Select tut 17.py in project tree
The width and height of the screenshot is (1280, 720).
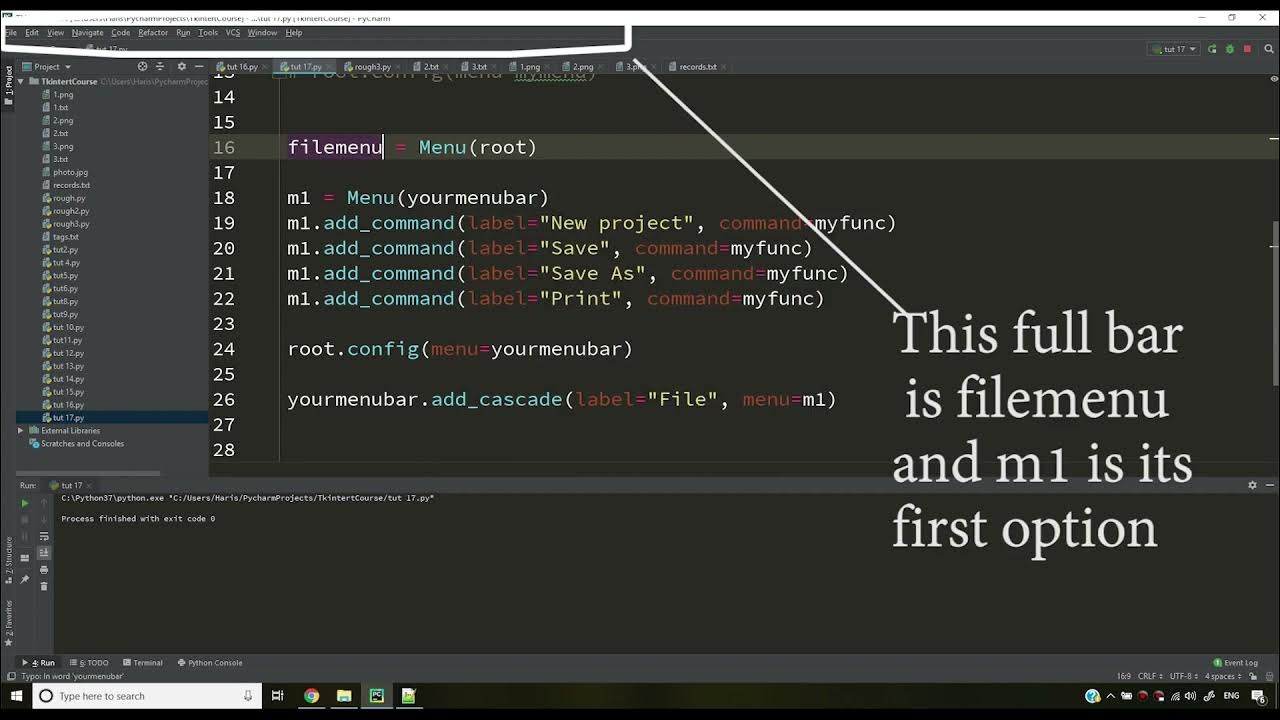(x=68, y=417)
